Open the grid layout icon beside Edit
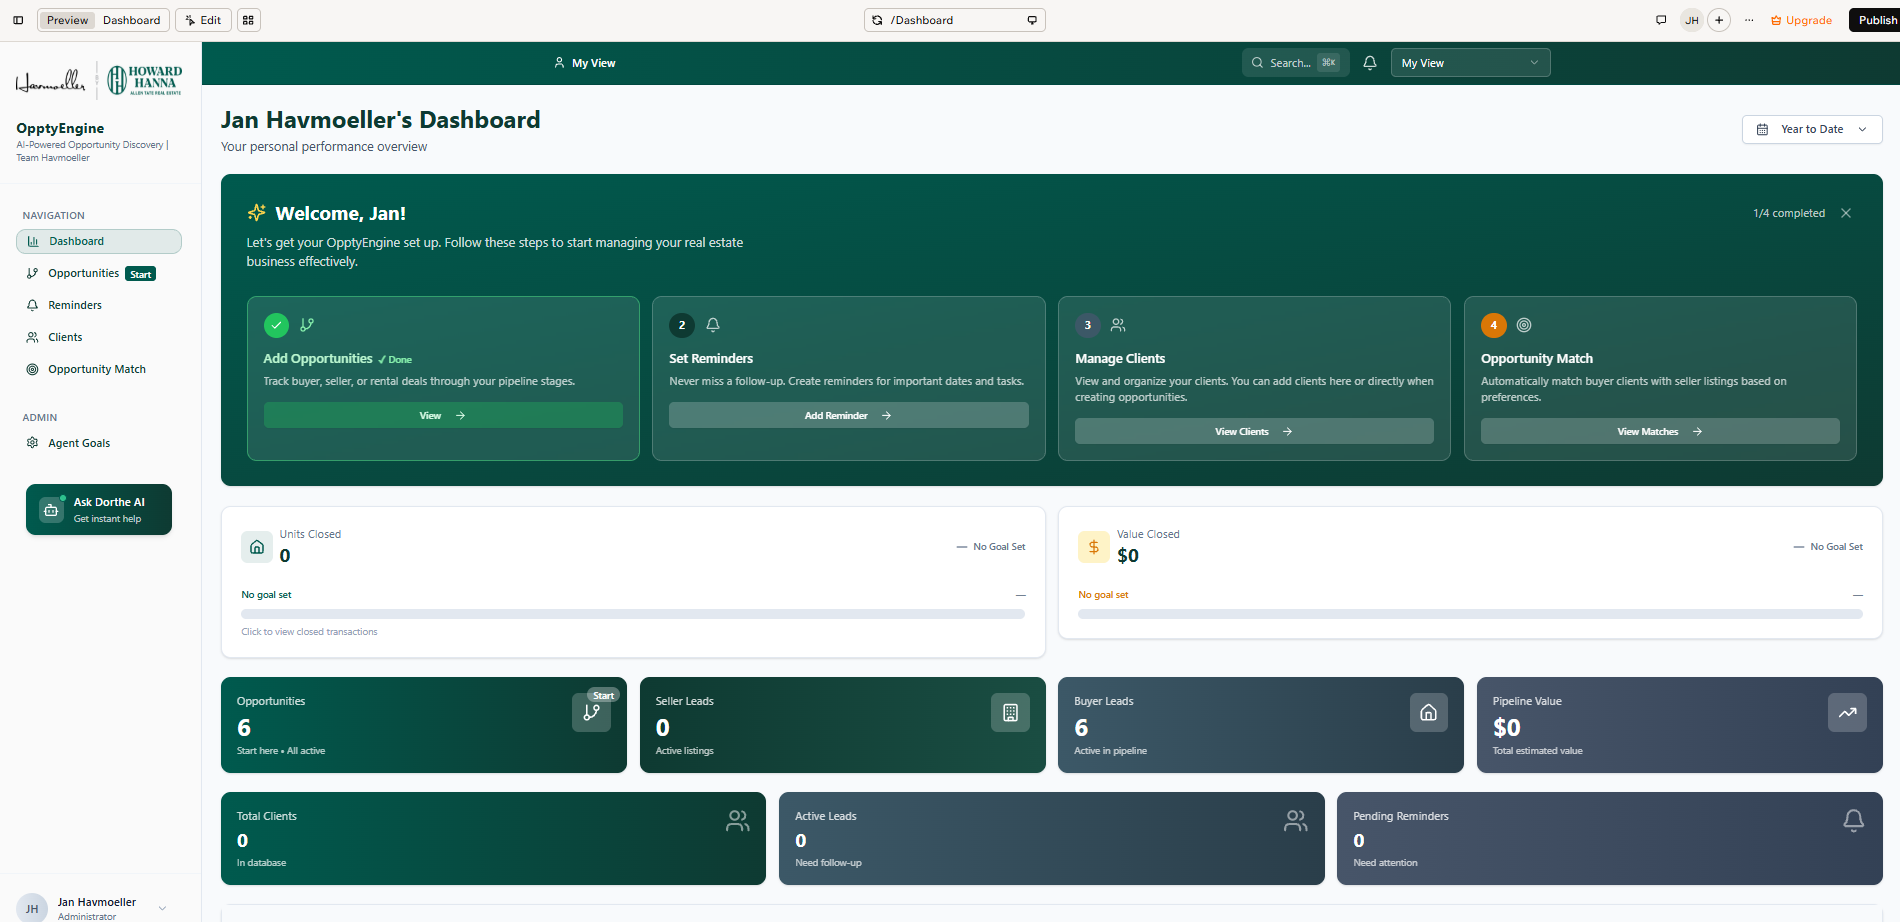 tap(248, 20)
